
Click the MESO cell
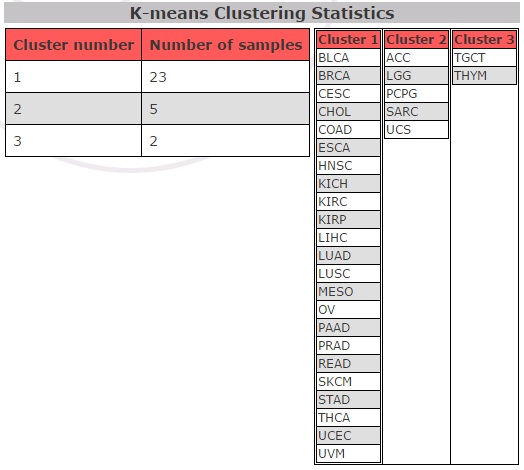(x=348, y=292)
